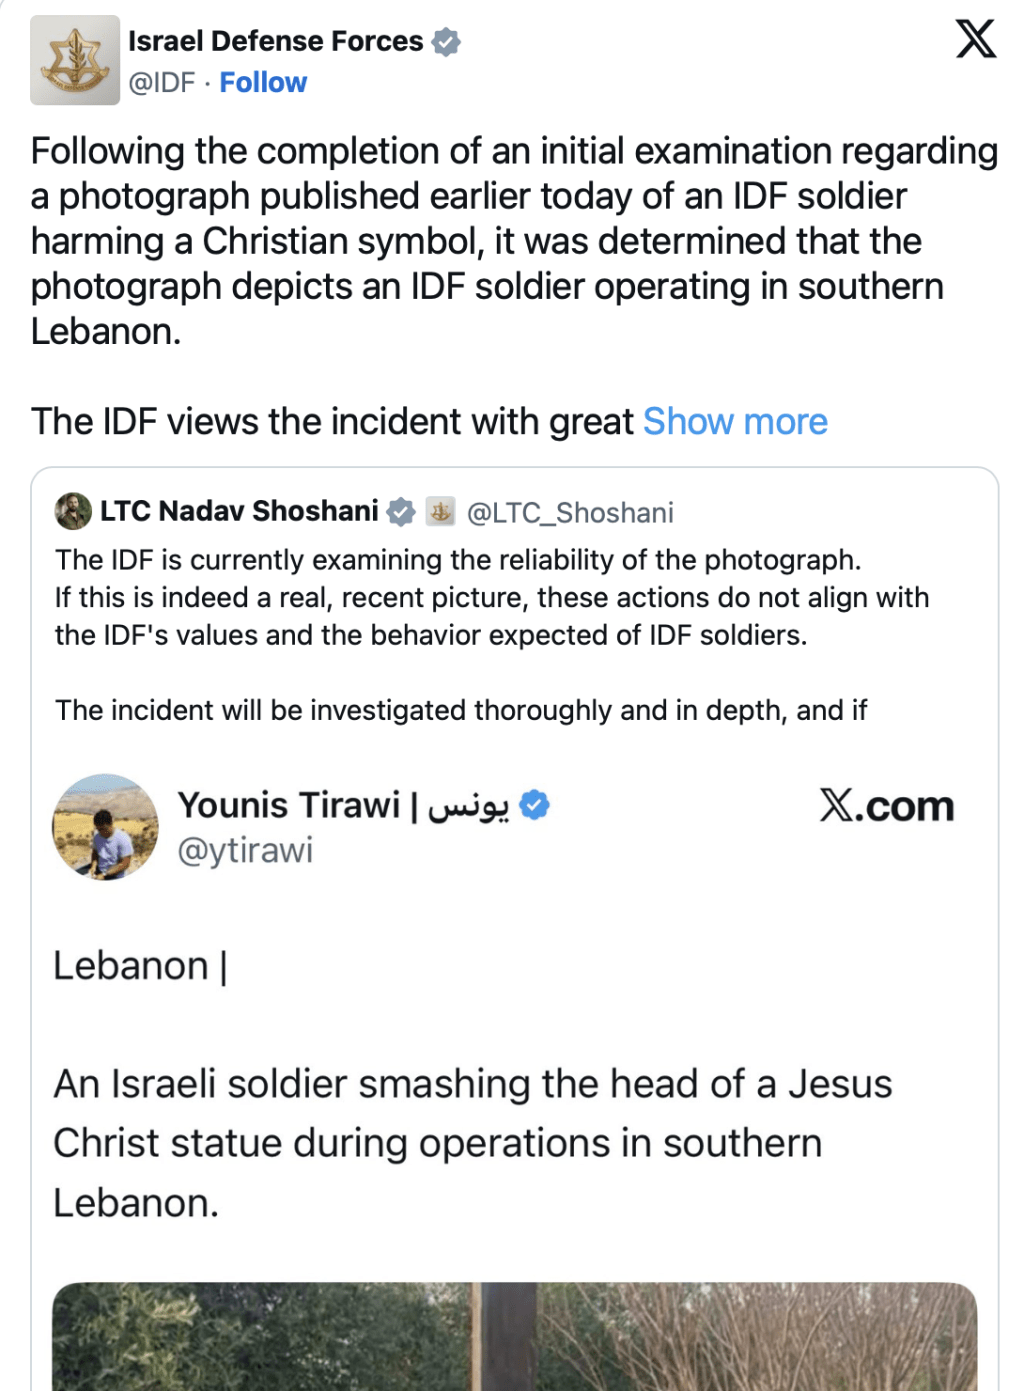This screenshot has width=1024, height=1391.
Task: Open the Israel Defense Forces account name
Action: tap(275, 41)
